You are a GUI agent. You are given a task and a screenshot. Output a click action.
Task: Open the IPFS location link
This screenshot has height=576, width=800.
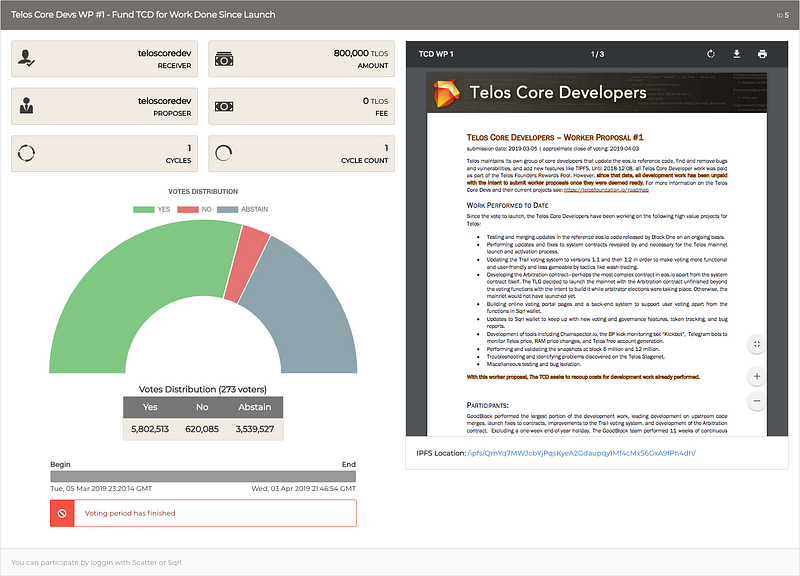[582, 453]
